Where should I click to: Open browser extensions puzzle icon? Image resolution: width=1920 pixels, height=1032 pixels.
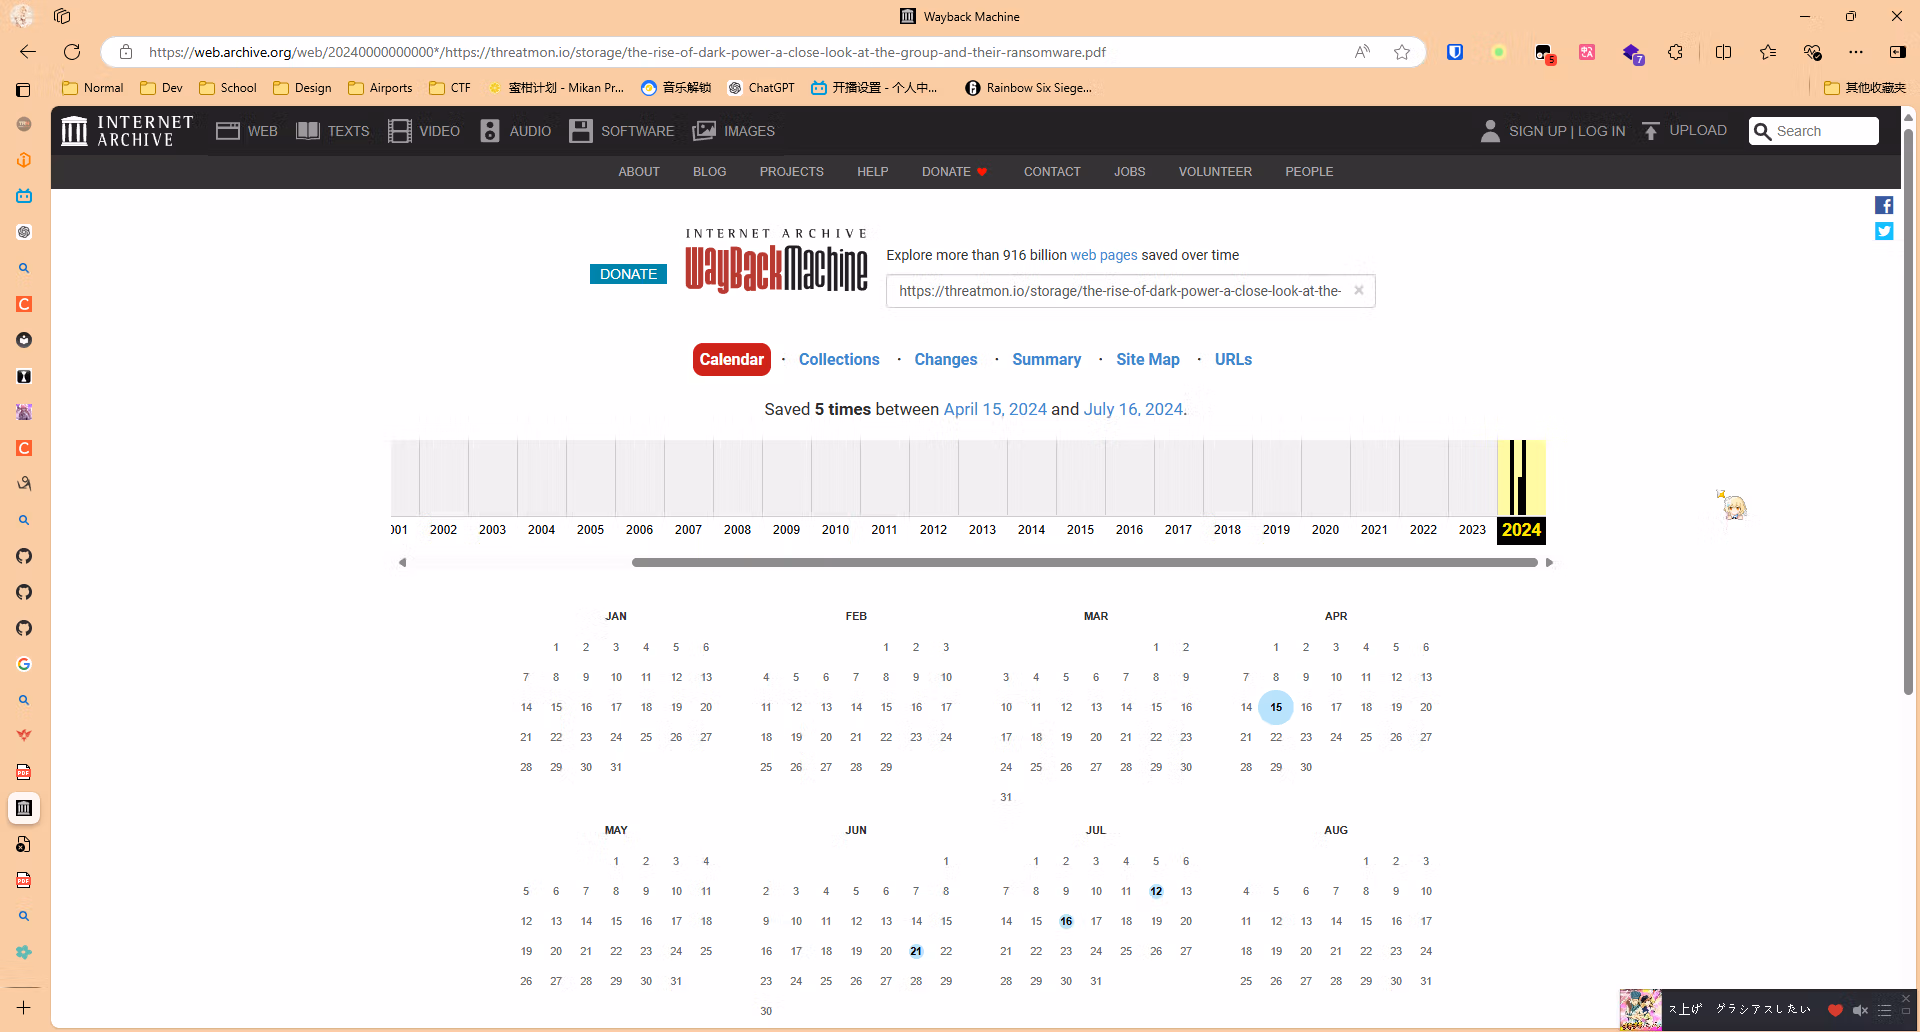pyautogui.click(x=1676, y=52)
